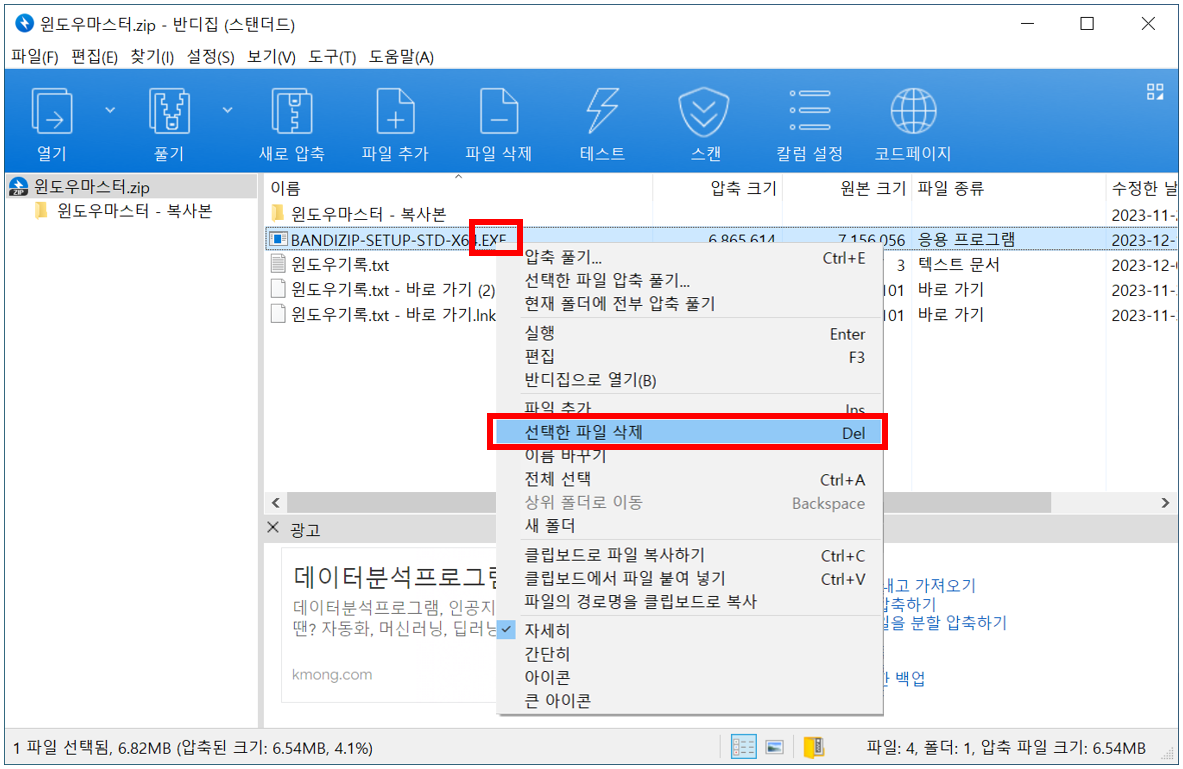Viewport: 1183px width, 769px height.
Task: Click the kmong.com ad link
Action: 332,675
